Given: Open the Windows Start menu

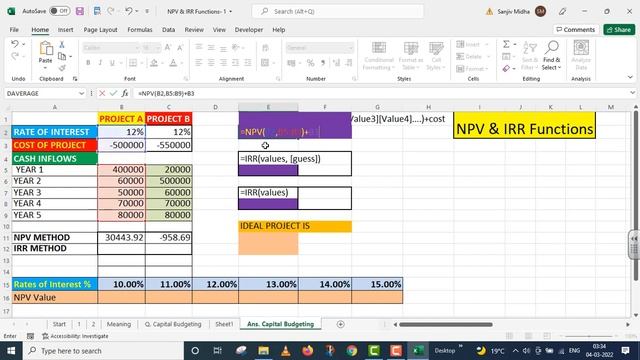Looking at the screenshot, I should (11, 351).
